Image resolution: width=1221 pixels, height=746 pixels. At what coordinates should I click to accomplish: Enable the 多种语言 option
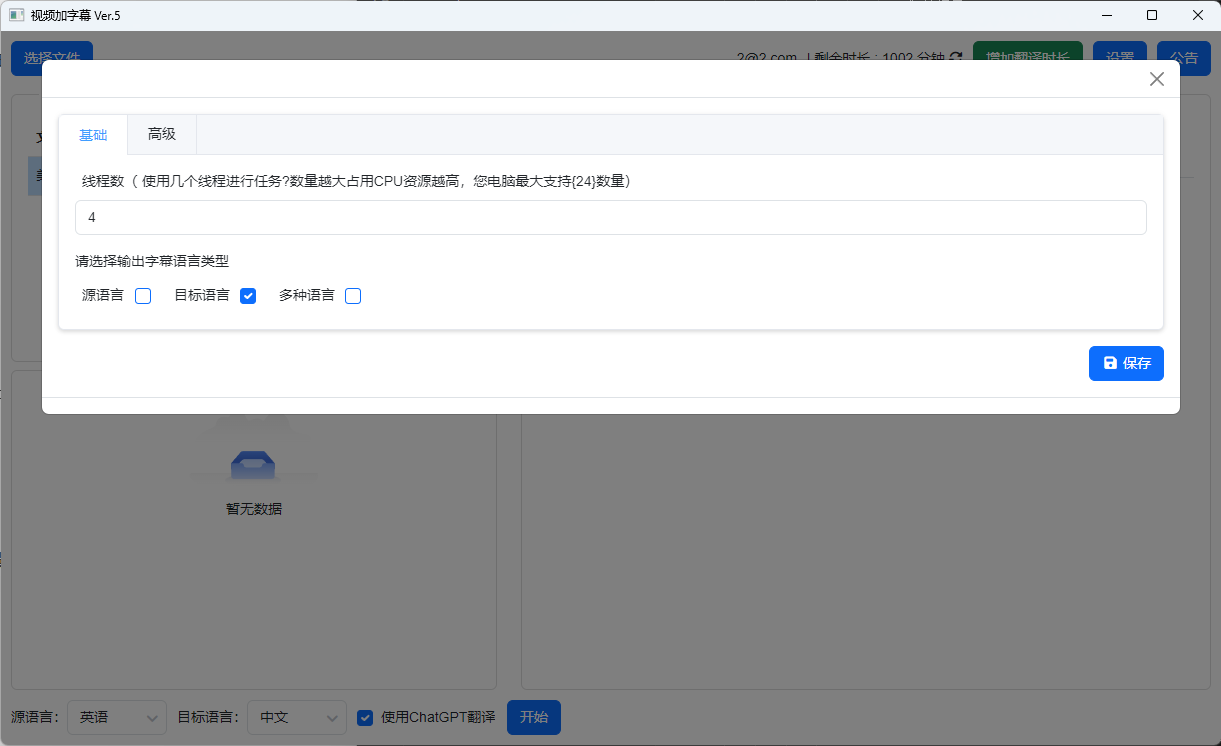click(352, 295)
